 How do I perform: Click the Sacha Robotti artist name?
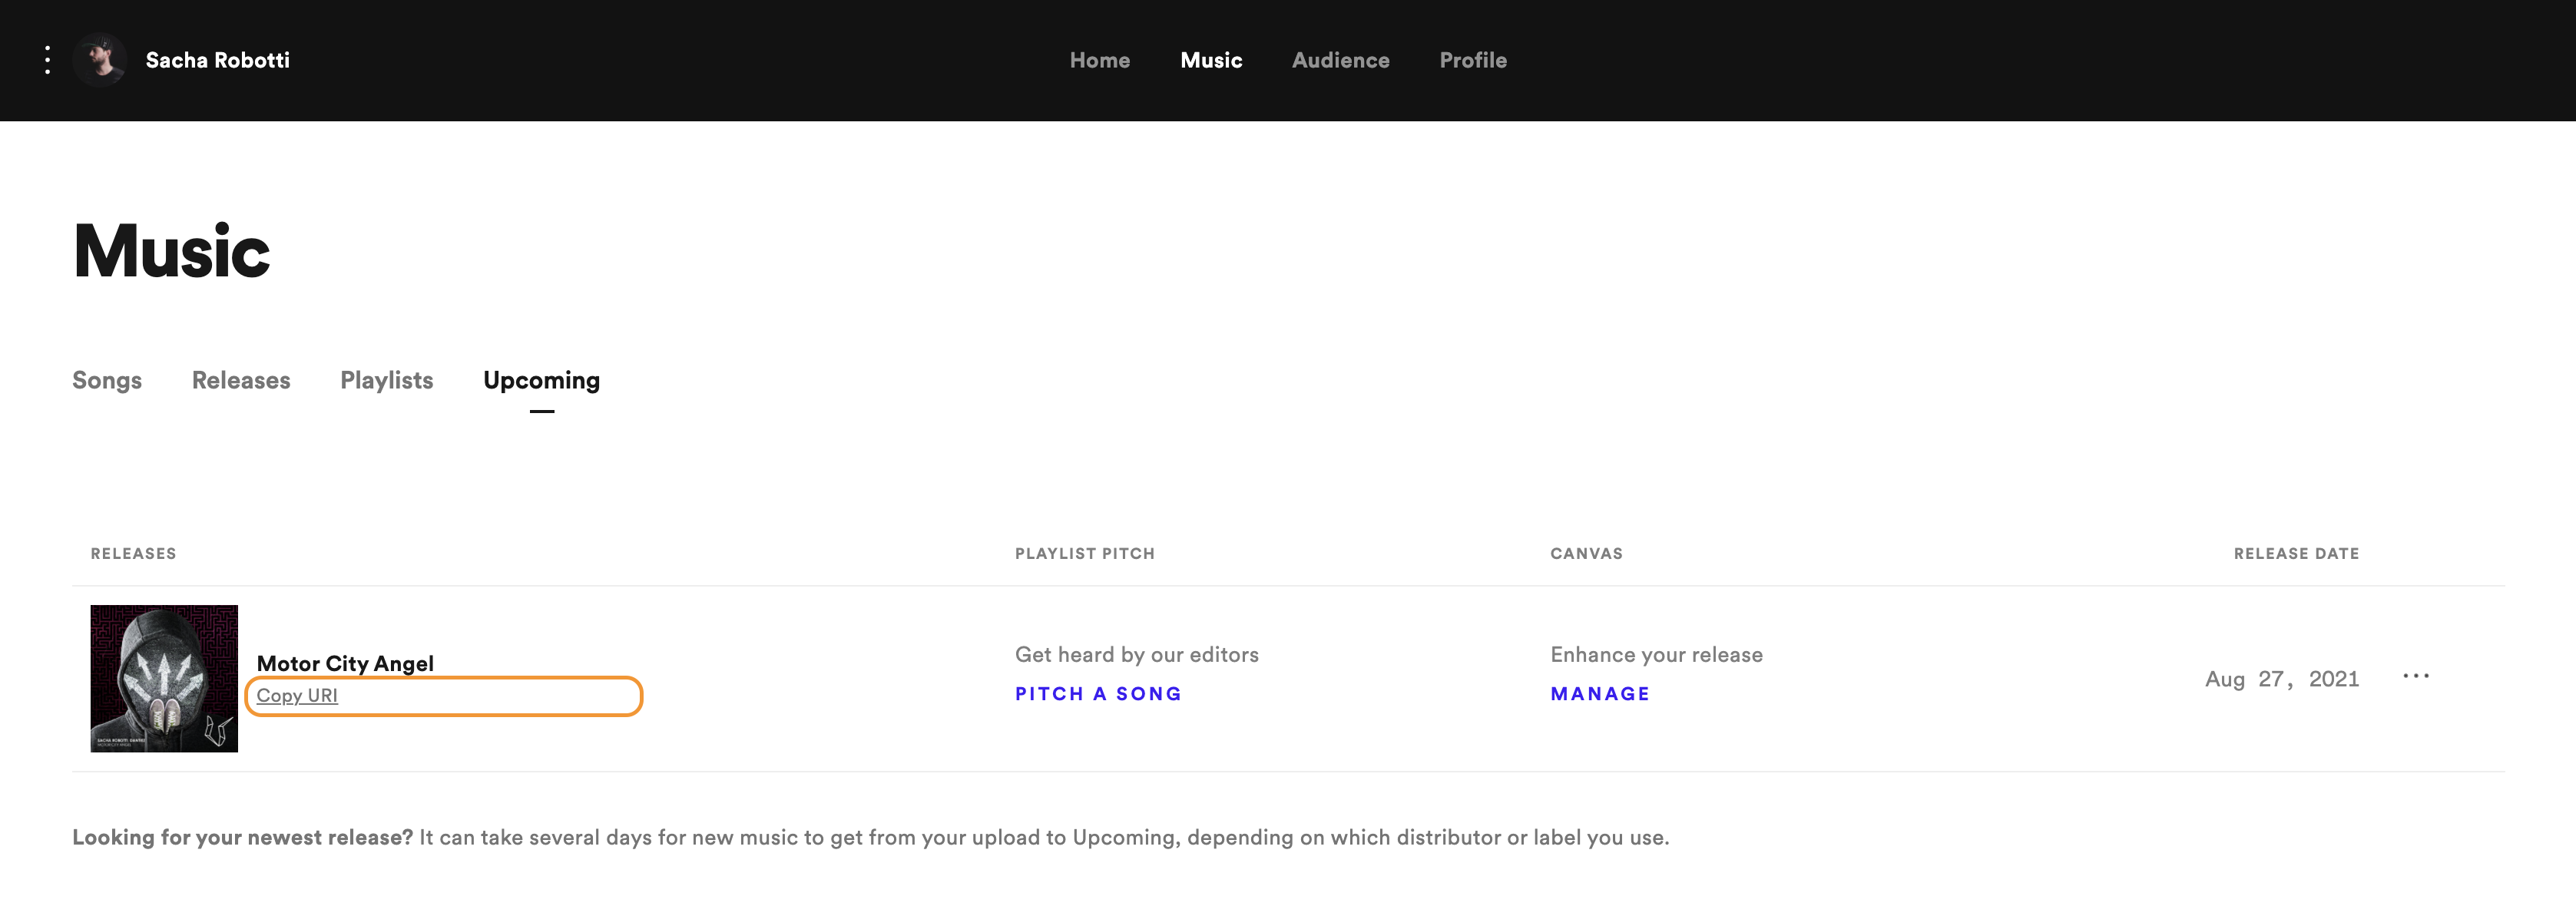pos(217,60)
